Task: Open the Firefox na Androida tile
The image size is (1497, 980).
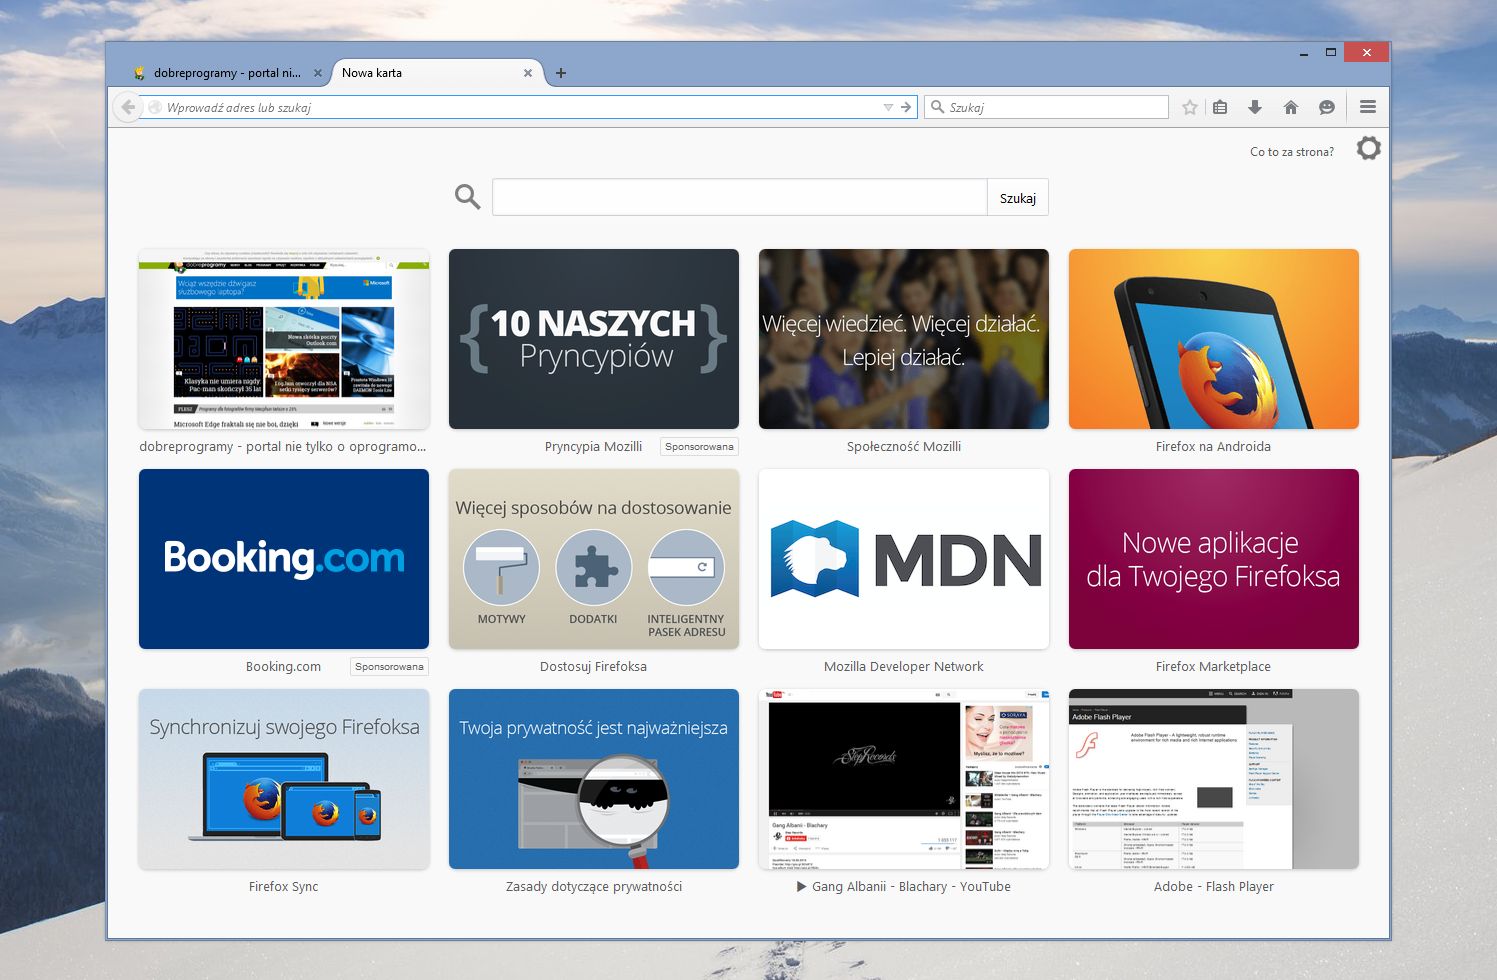Action: click(1214, 339)
